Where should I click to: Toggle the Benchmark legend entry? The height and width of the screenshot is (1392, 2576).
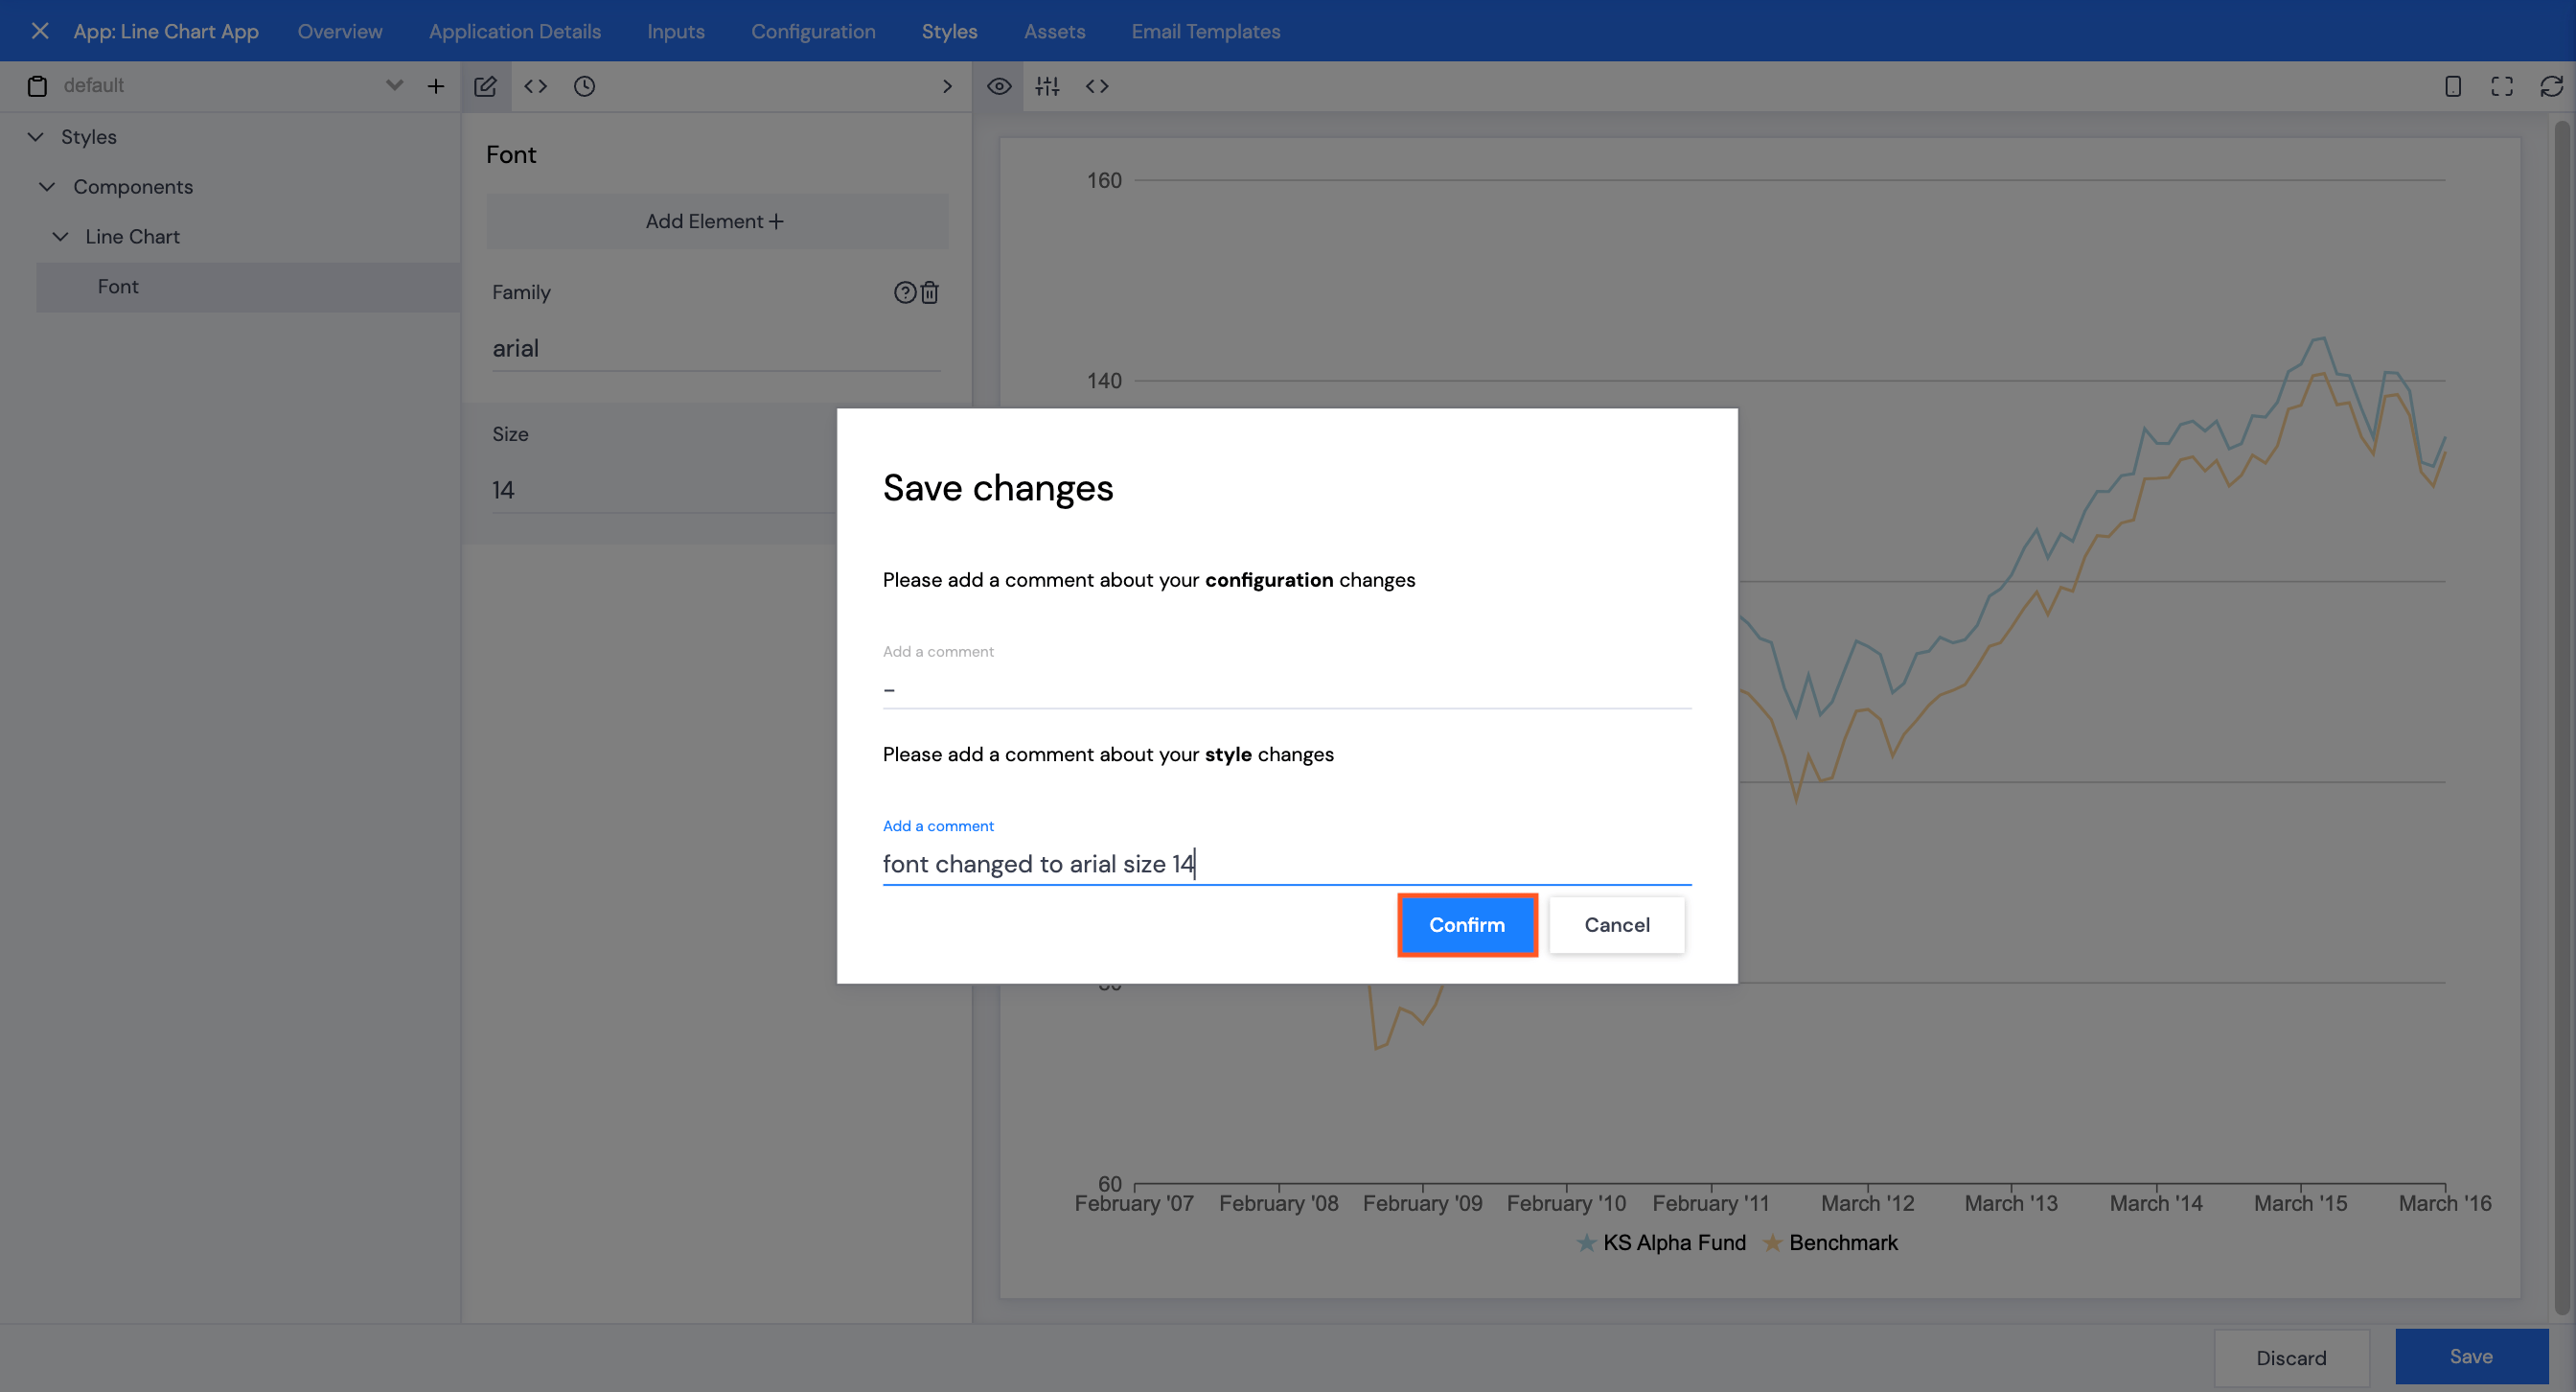pyautogui.click(x=1841, y=1242)
